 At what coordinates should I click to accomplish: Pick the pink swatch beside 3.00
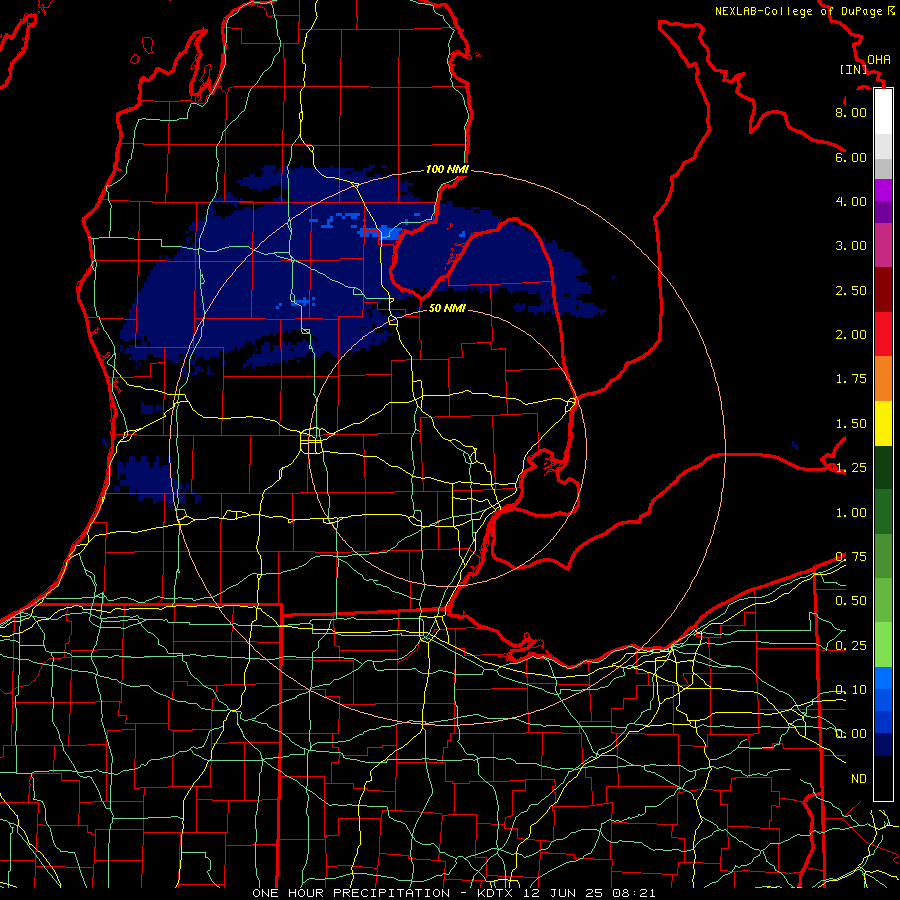(883, 245)
